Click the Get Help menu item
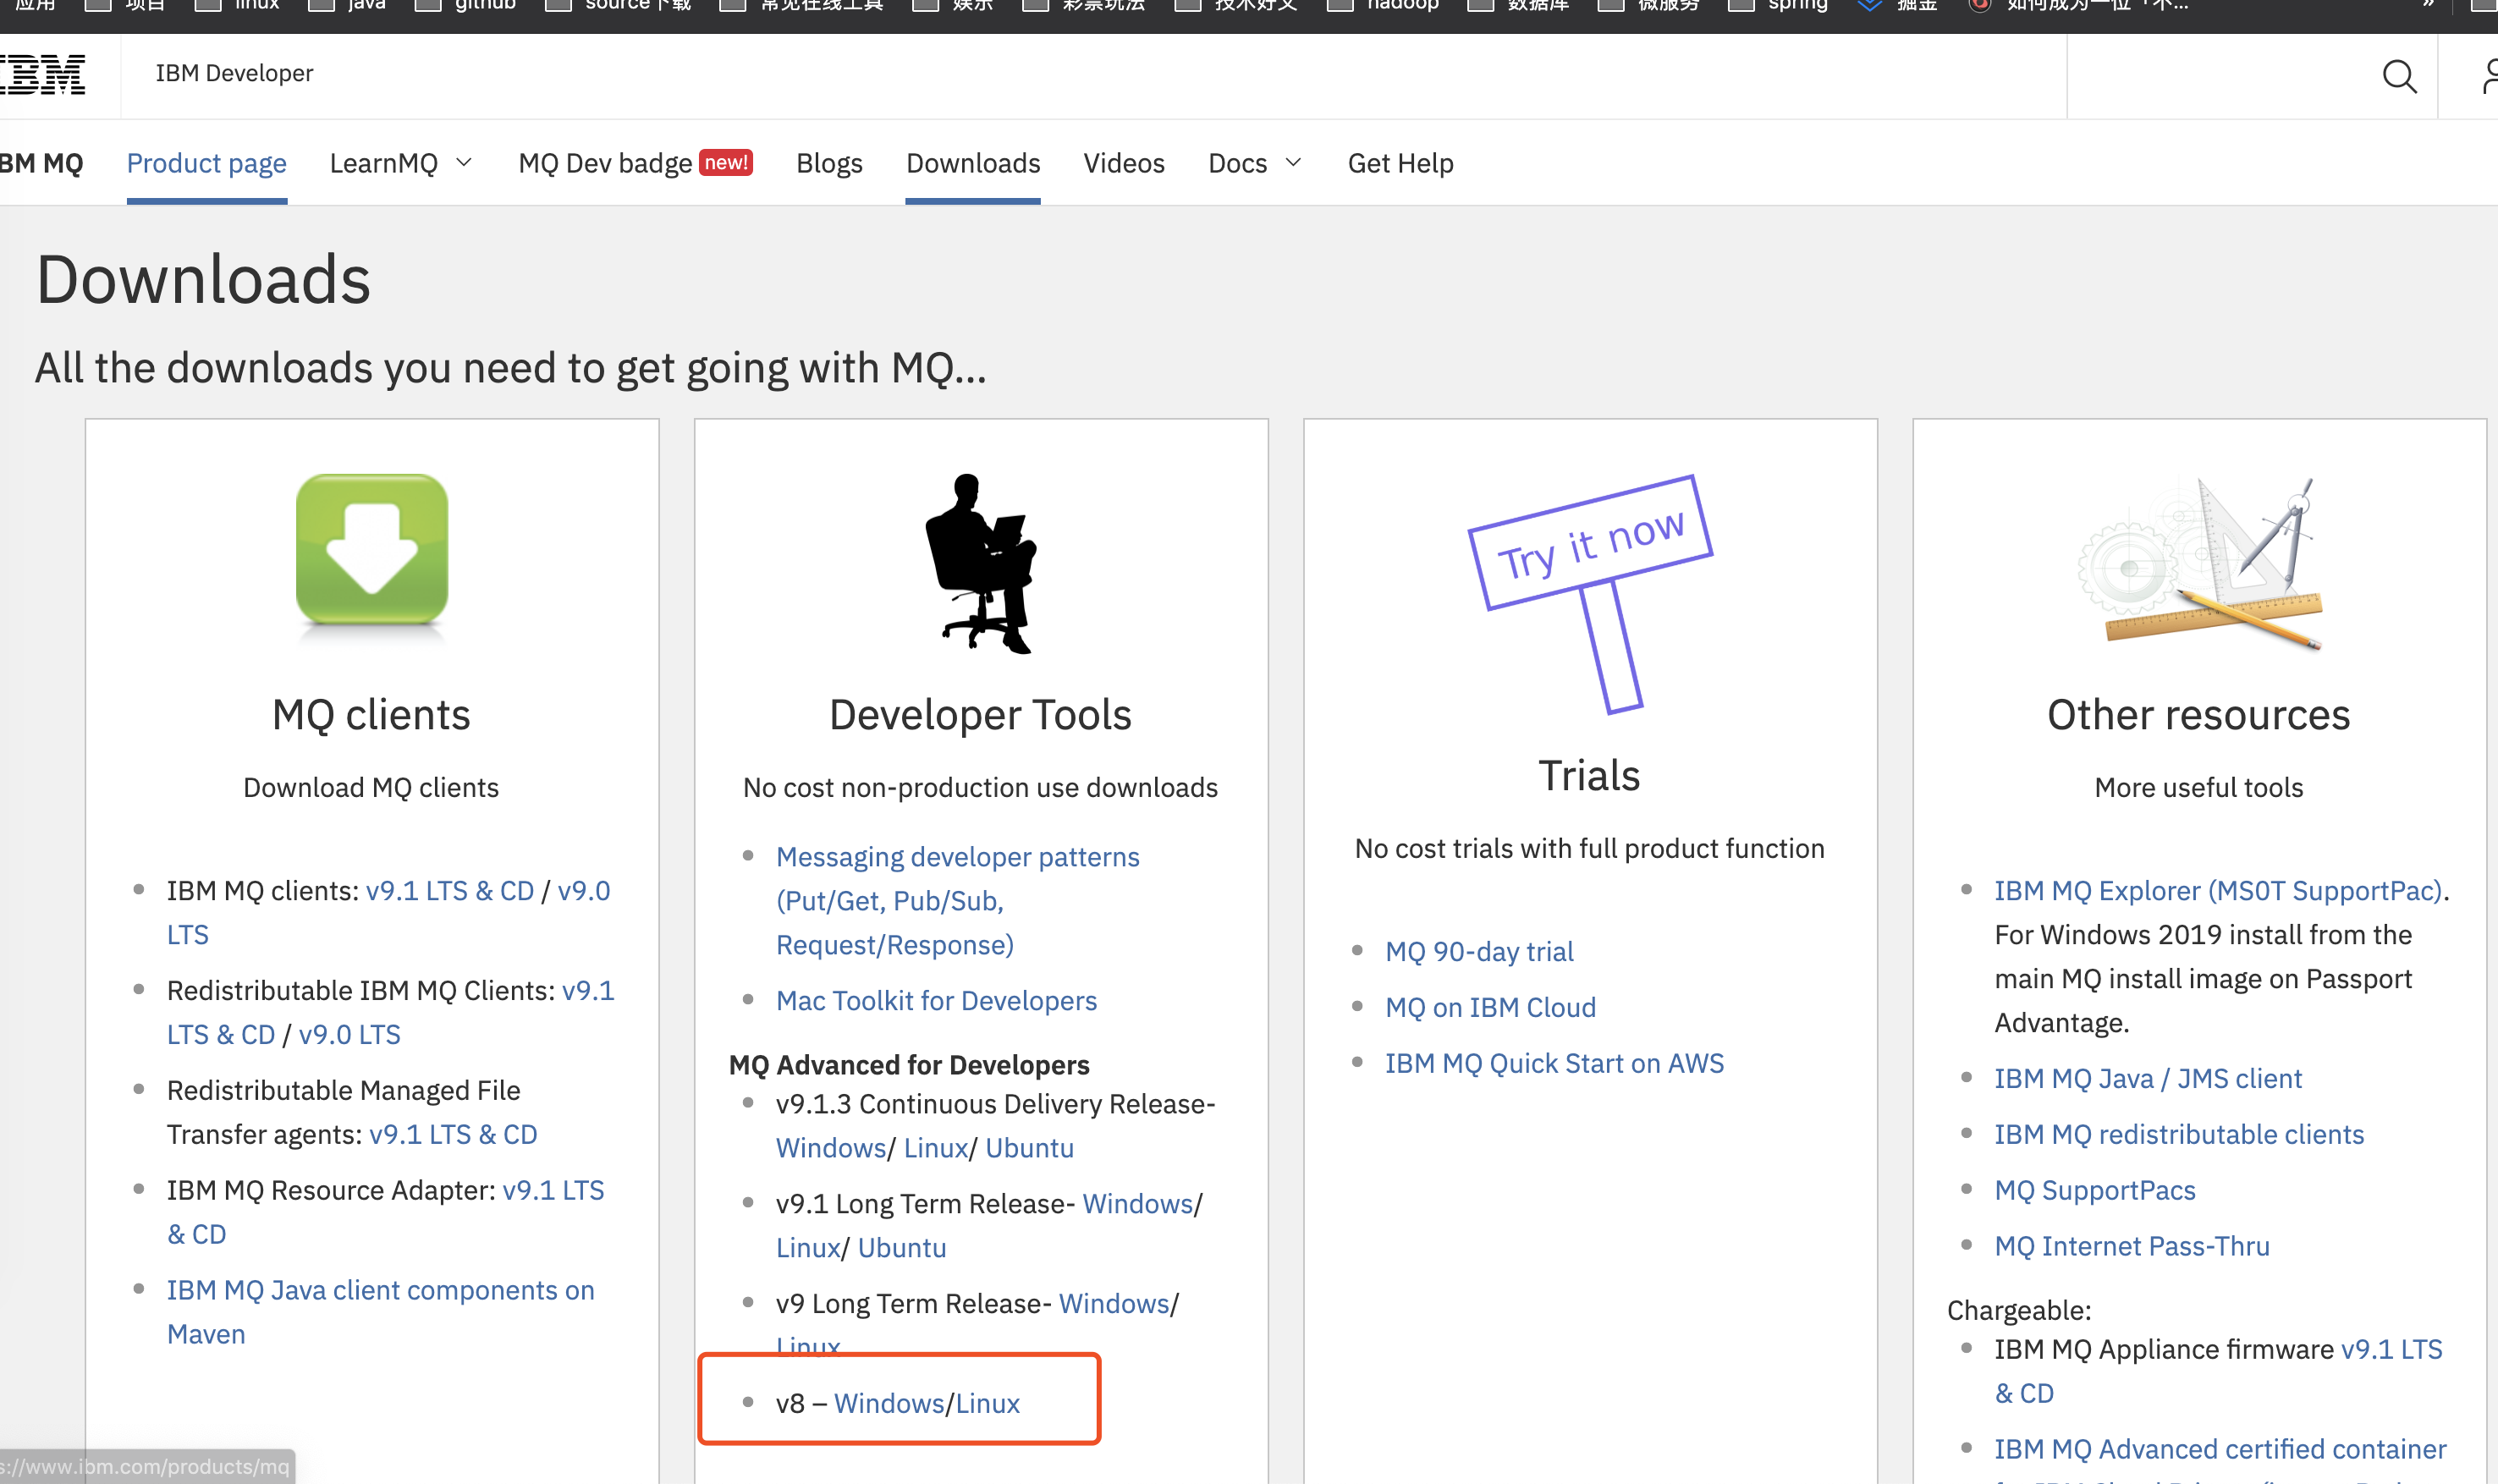2498x1484 pixels. point(1400,163)
